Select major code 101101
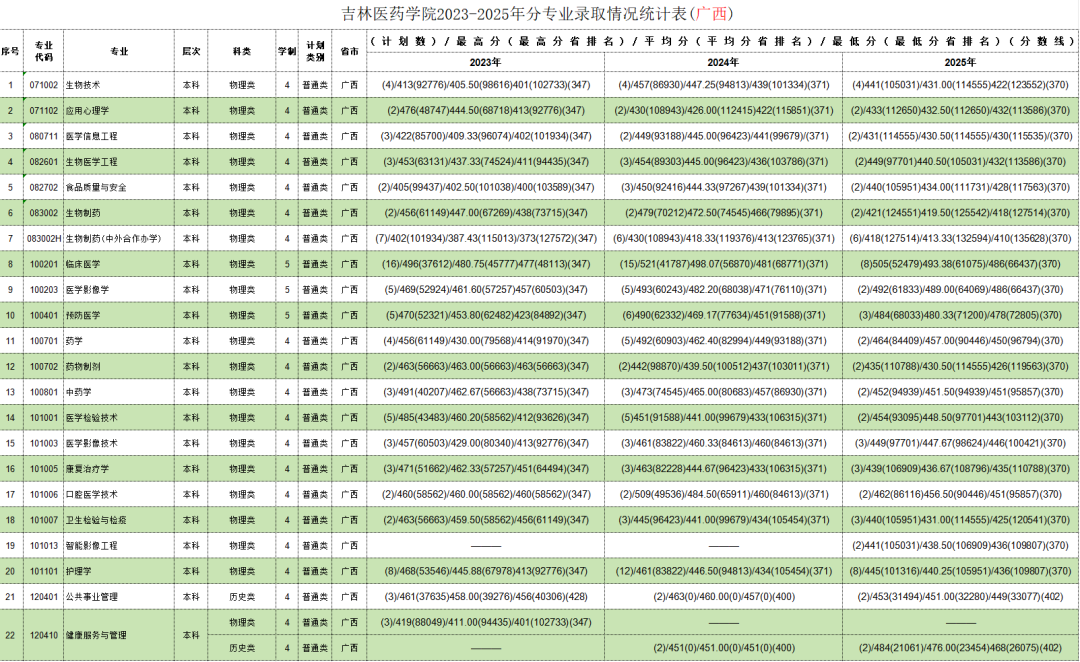The width and height of the screenshot is (1080, 662). [43, 571]
